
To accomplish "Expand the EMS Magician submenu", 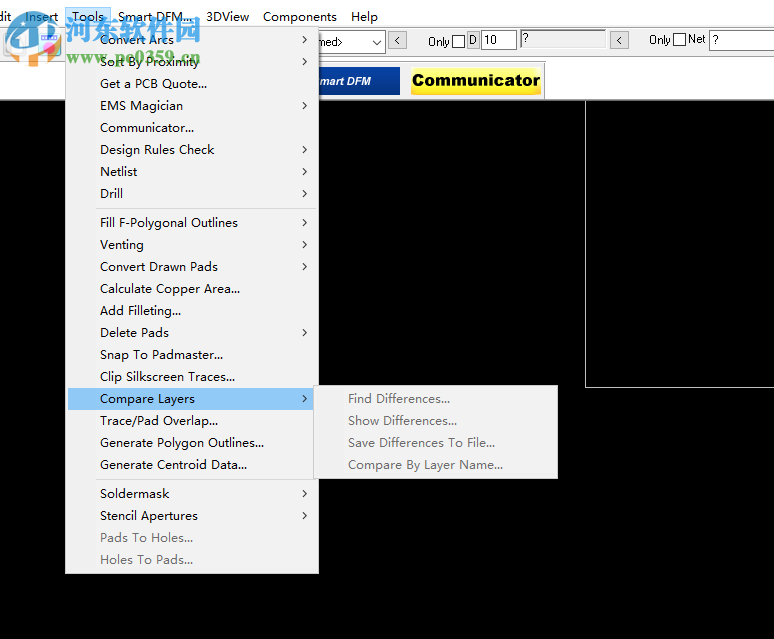I will pos(192,106).
